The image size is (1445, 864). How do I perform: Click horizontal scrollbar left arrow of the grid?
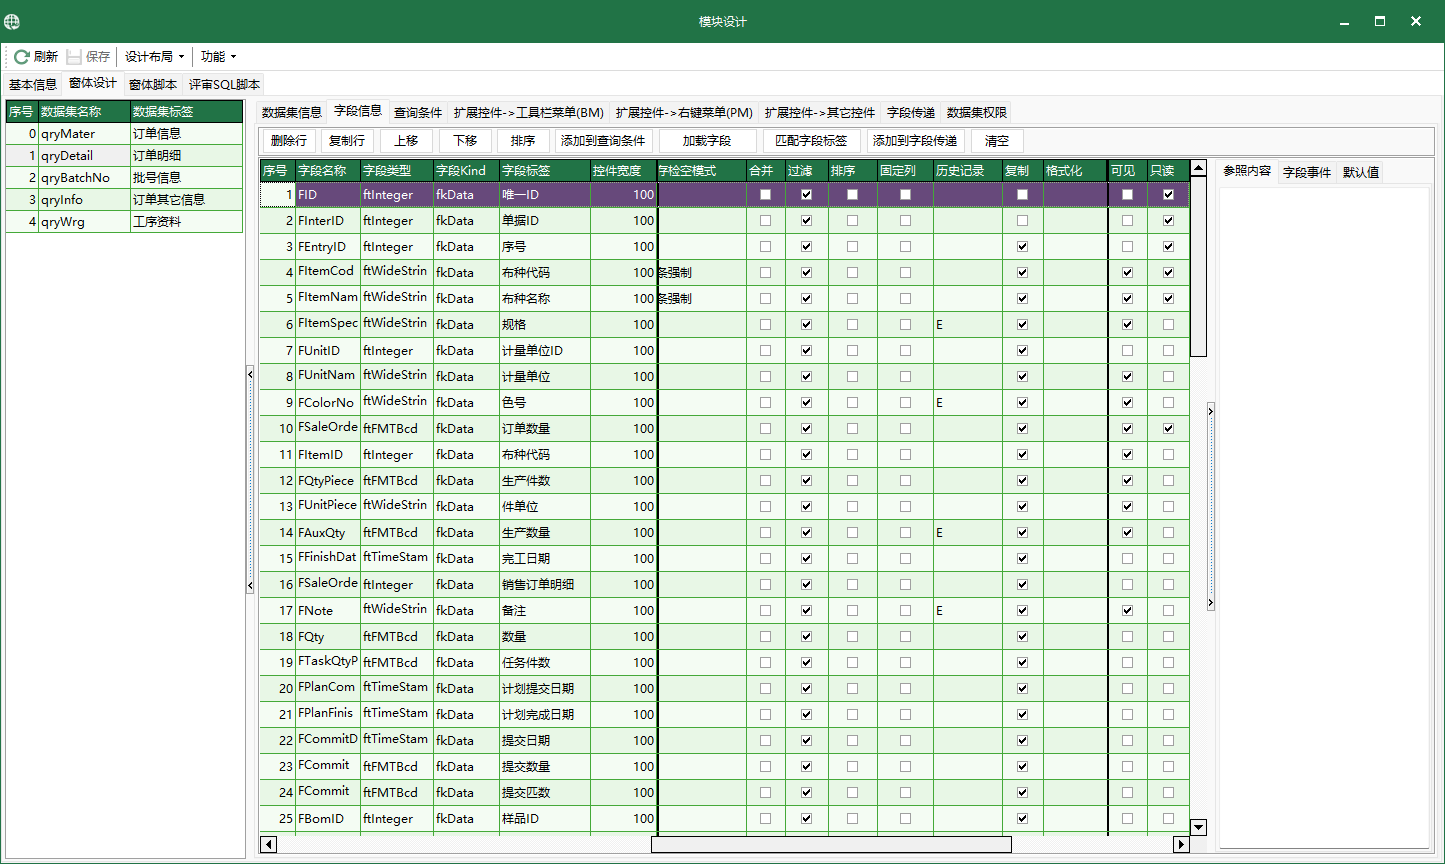tap(268, 845)
